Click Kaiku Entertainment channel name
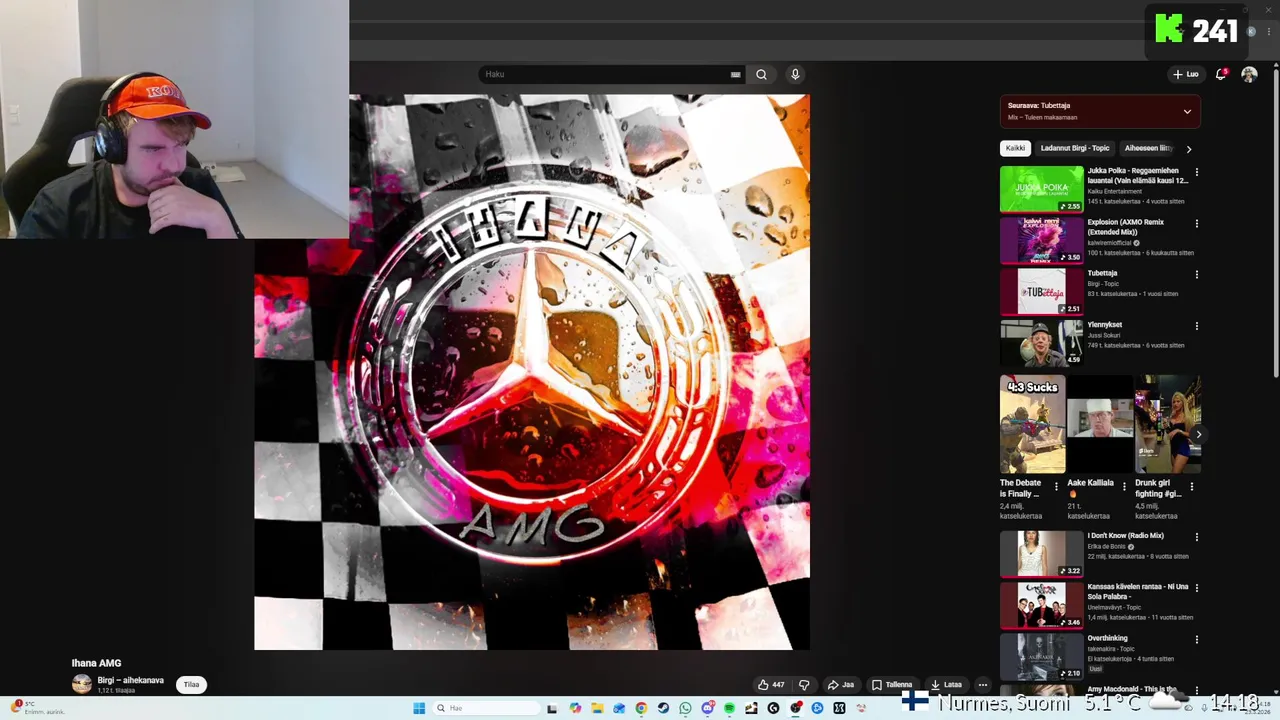1280x720 pixels. point(1115,191)
